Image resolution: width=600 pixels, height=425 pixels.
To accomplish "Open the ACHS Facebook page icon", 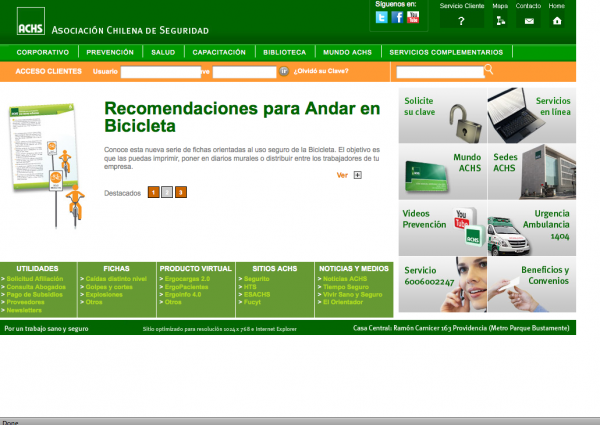I will [x=397, y=17].
